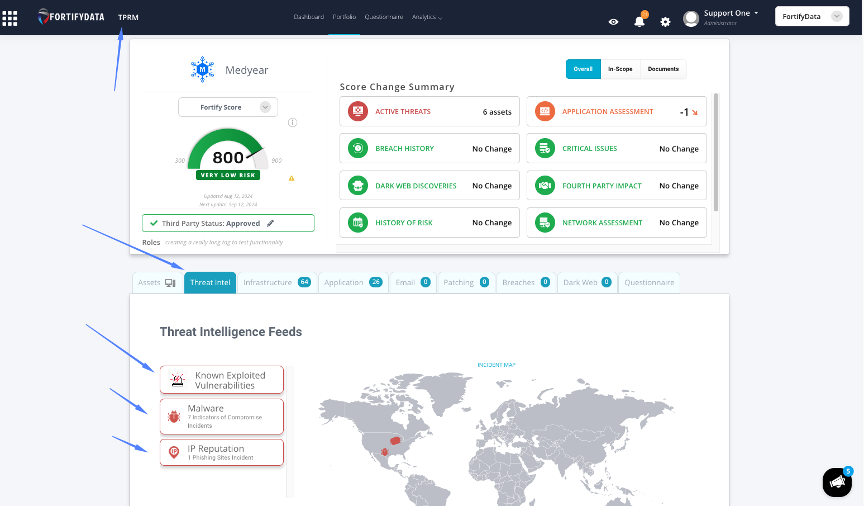Switch to the Breaches tab
Image resolution: width=864 pixels, height=506 pixels.
(x=526, y=282)
